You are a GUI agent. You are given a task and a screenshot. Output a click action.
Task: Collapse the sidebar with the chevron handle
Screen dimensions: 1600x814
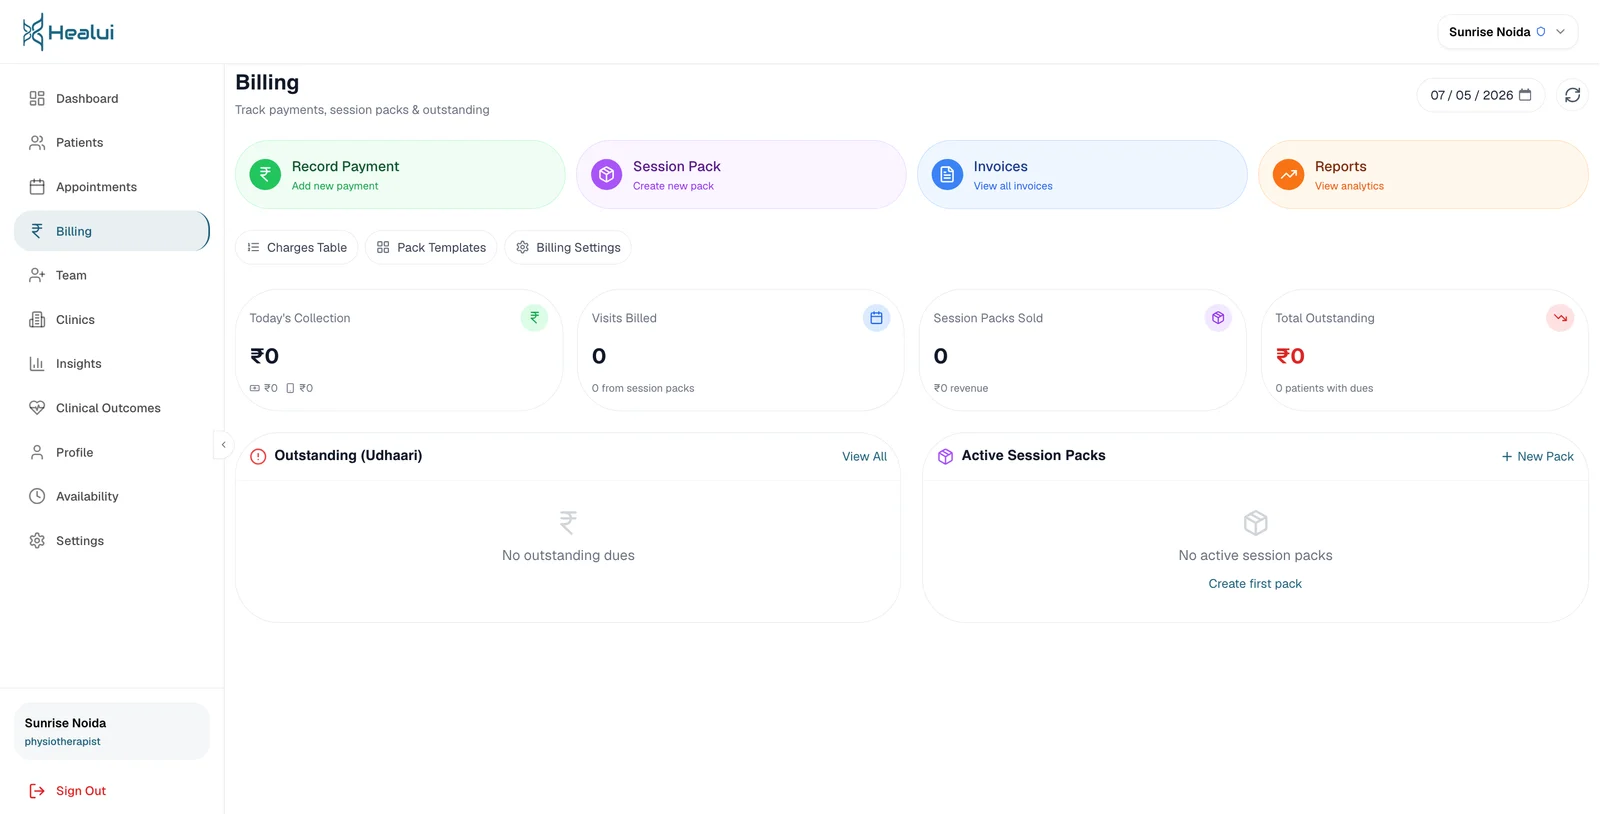[223, 444]
